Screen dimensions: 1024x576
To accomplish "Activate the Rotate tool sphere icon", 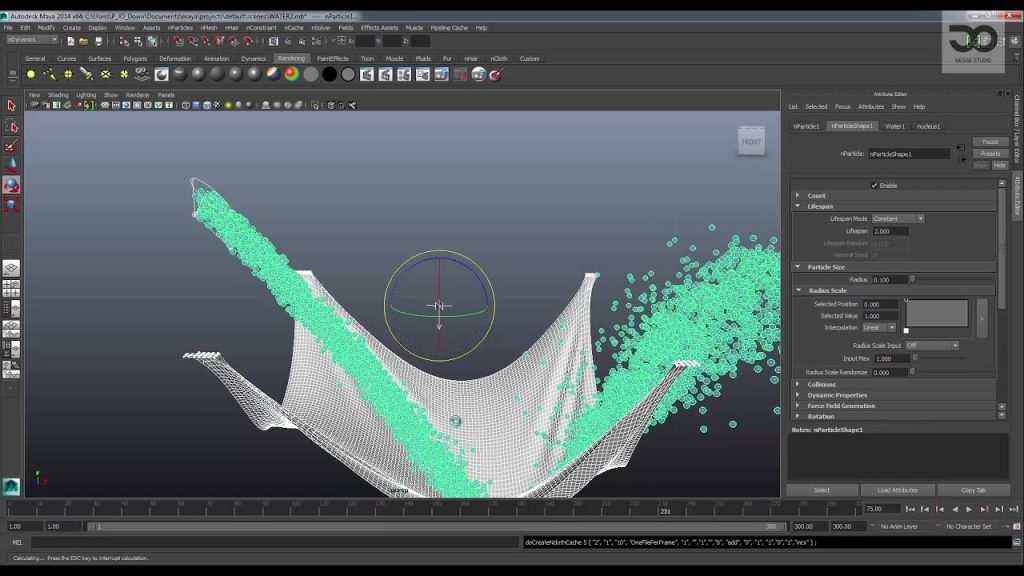I will [11, 185].
